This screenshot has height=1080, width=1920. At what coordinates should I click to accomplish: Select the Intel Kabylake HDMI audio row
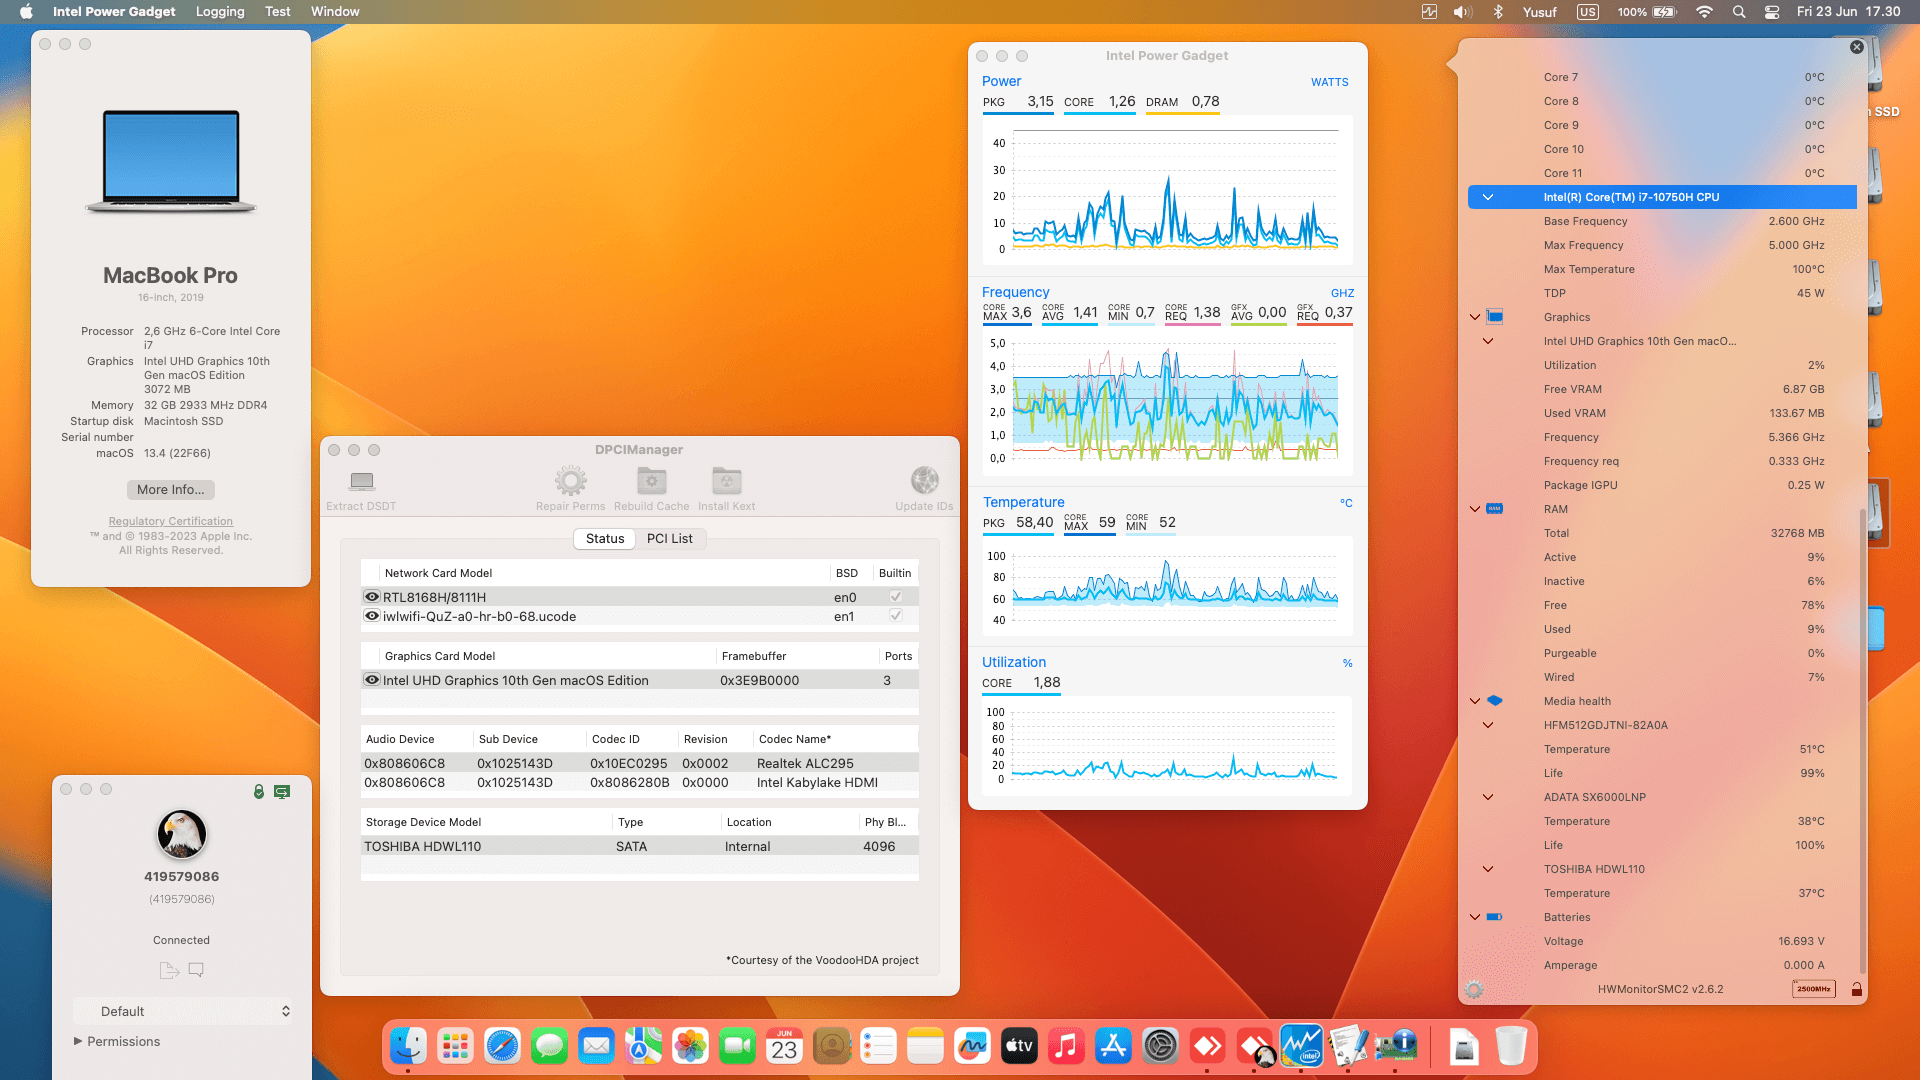pos(640,782)
